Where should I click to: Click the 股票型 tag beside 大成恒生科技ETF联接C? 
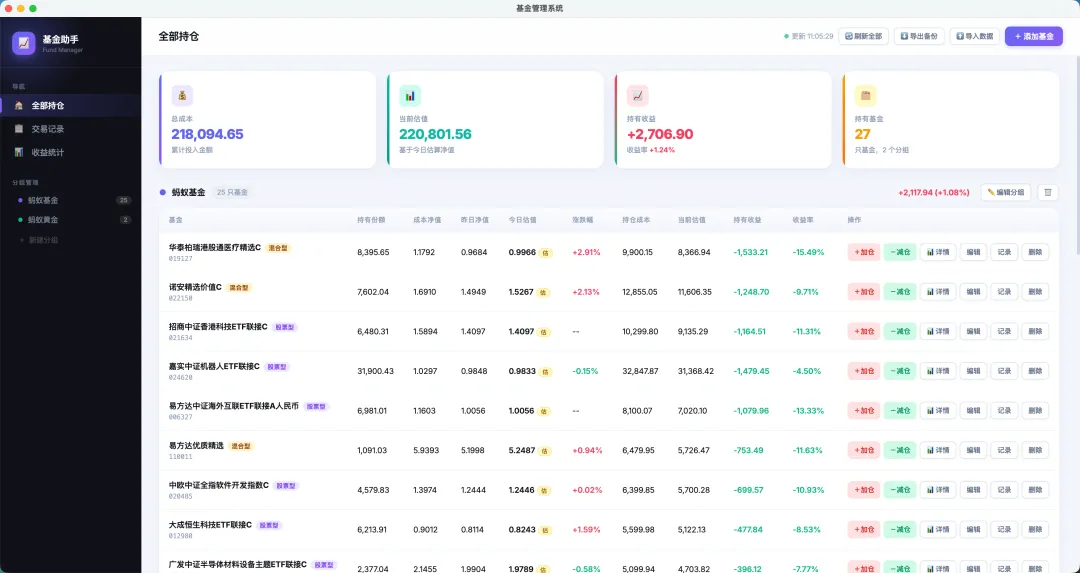(269, 525)
